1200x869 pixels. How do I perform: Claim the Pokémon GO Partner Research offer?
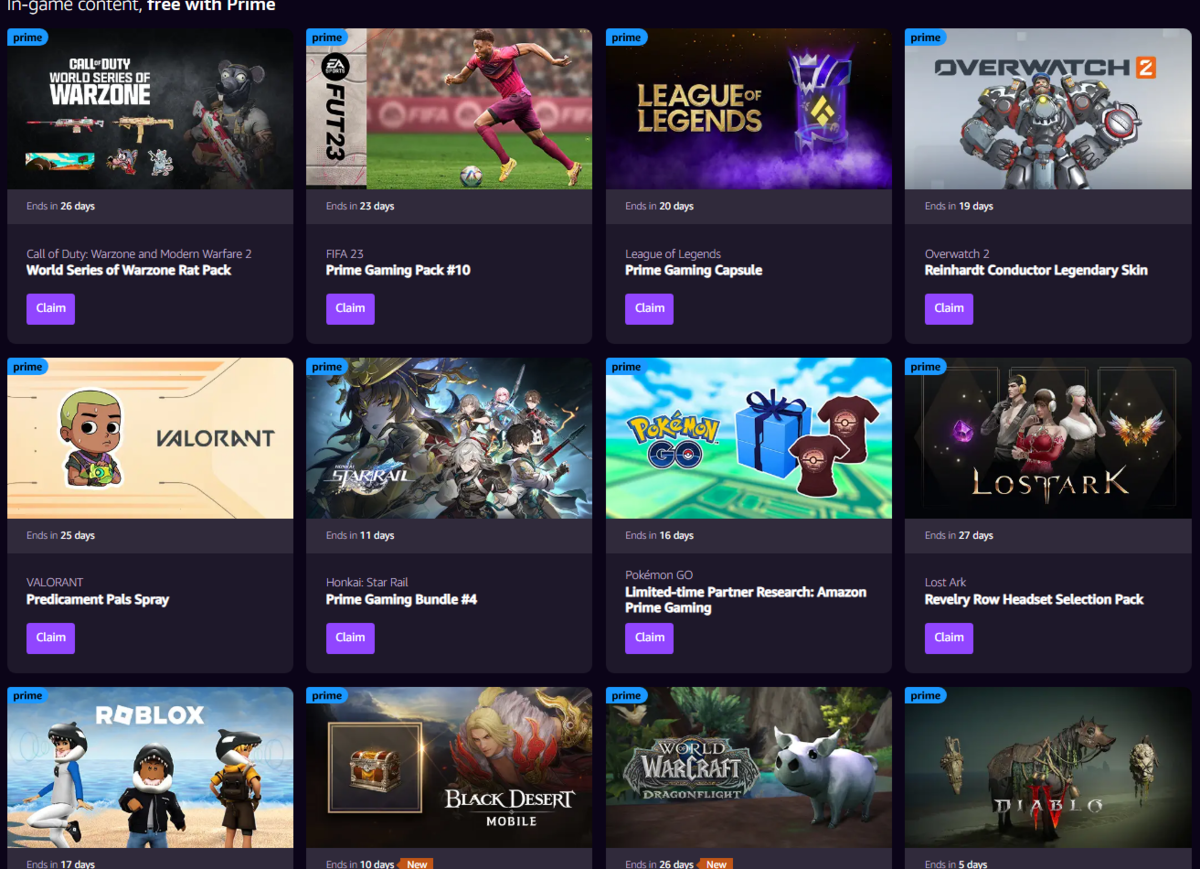coord(649,637)
